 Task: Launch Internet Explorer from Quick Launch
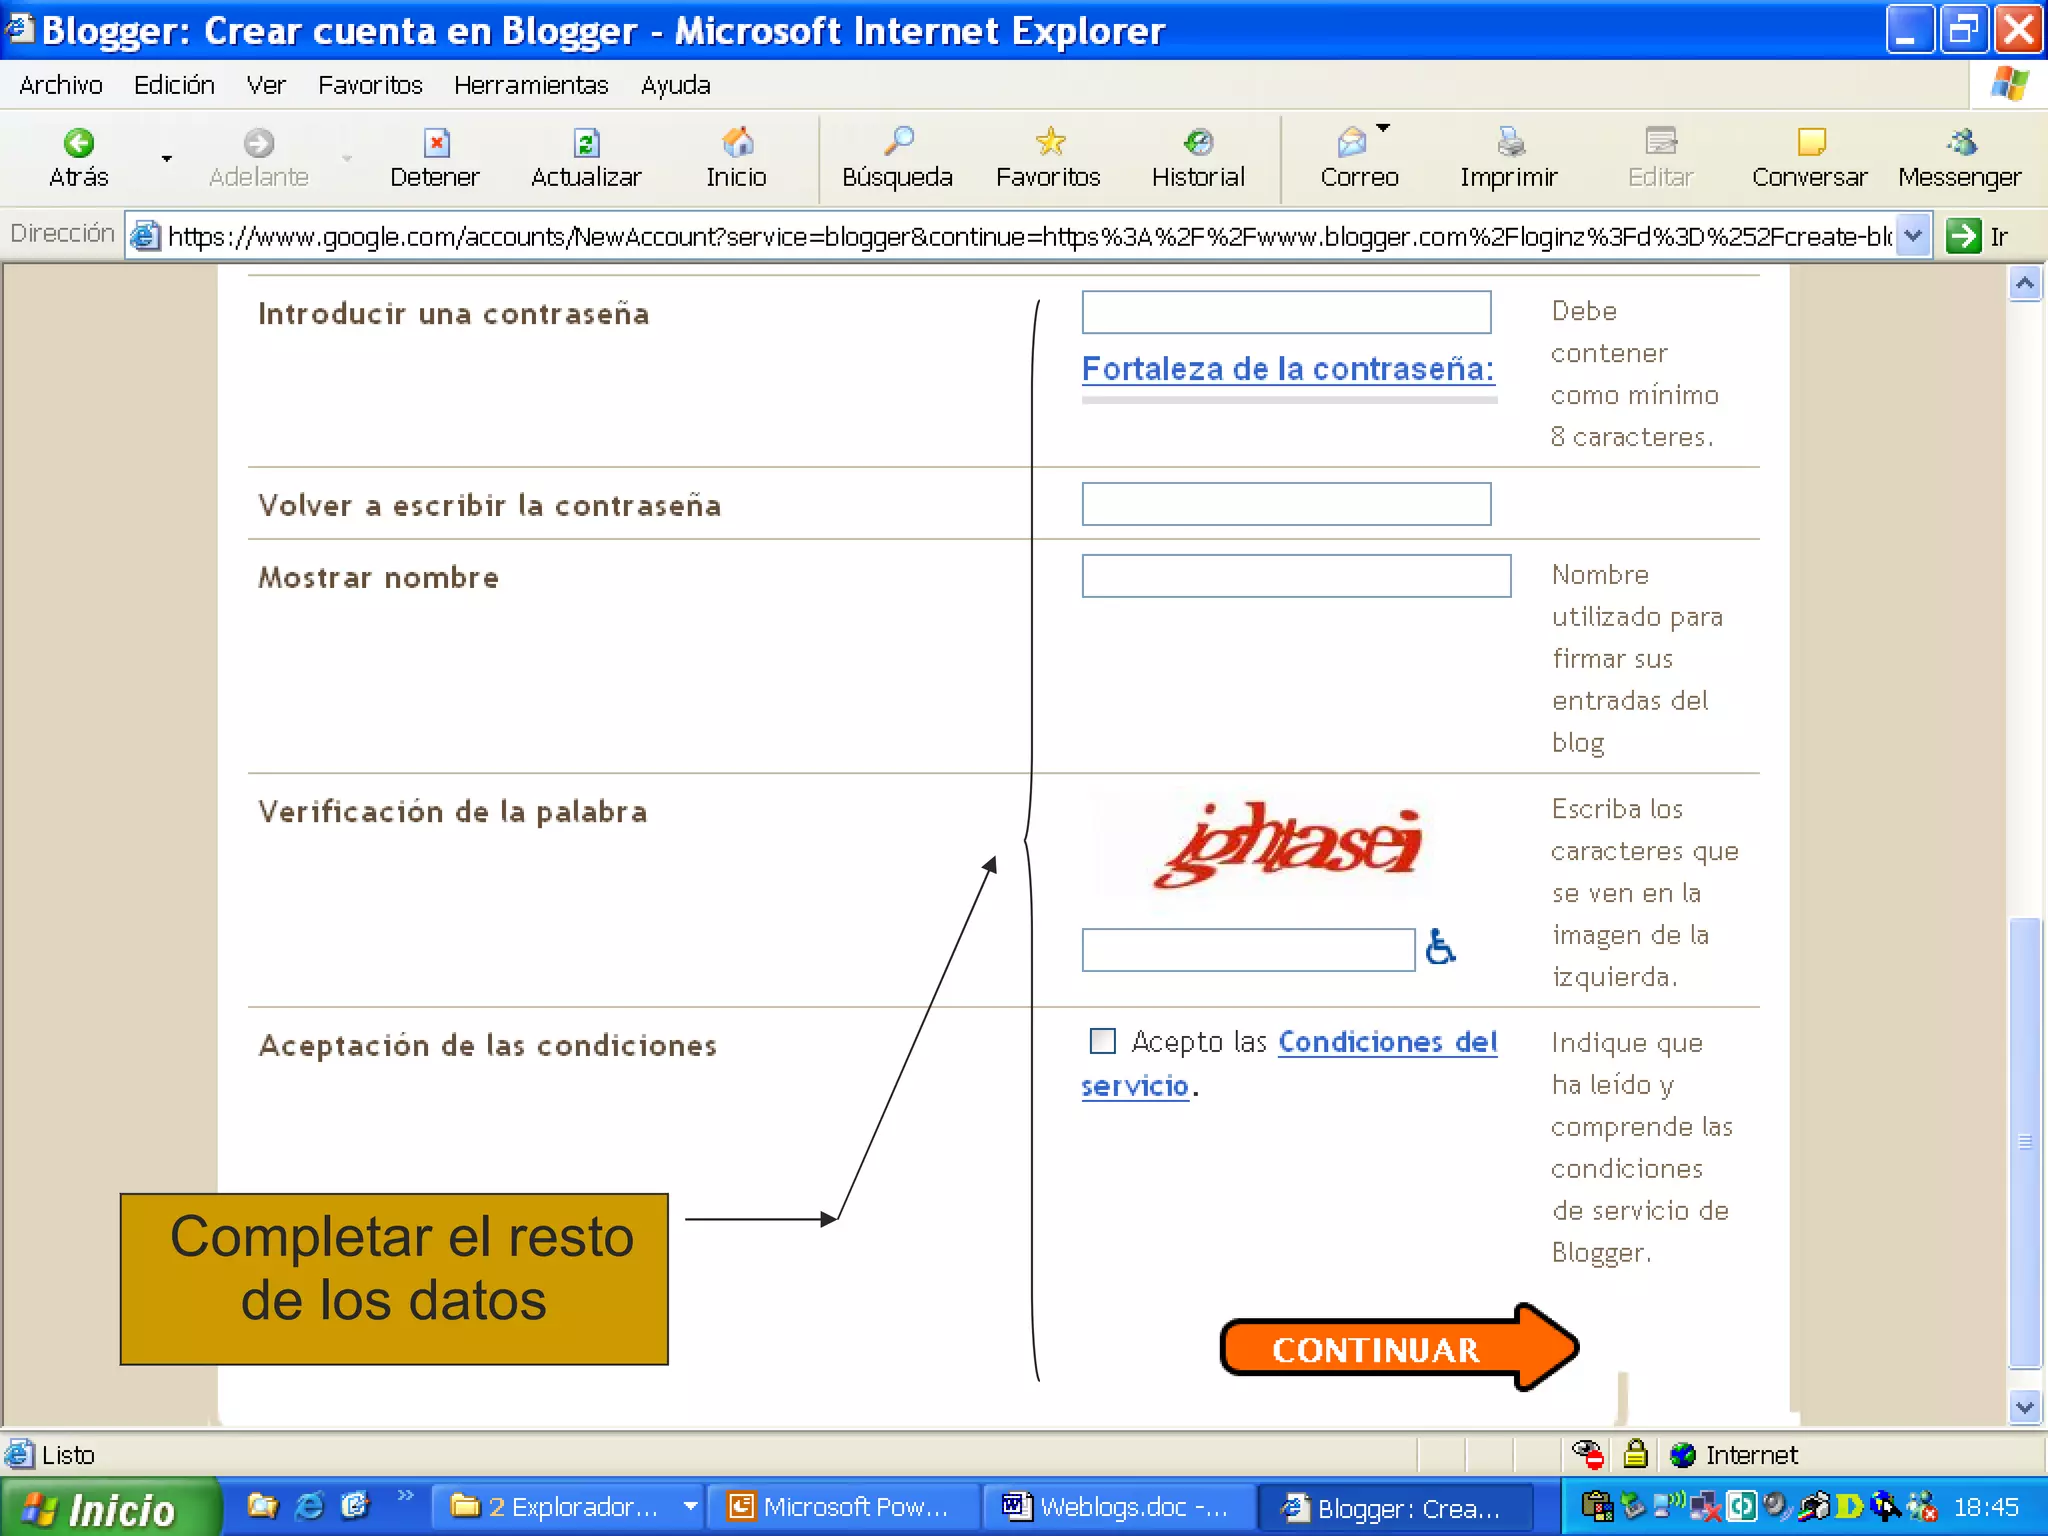click(x=310, y=1506)
